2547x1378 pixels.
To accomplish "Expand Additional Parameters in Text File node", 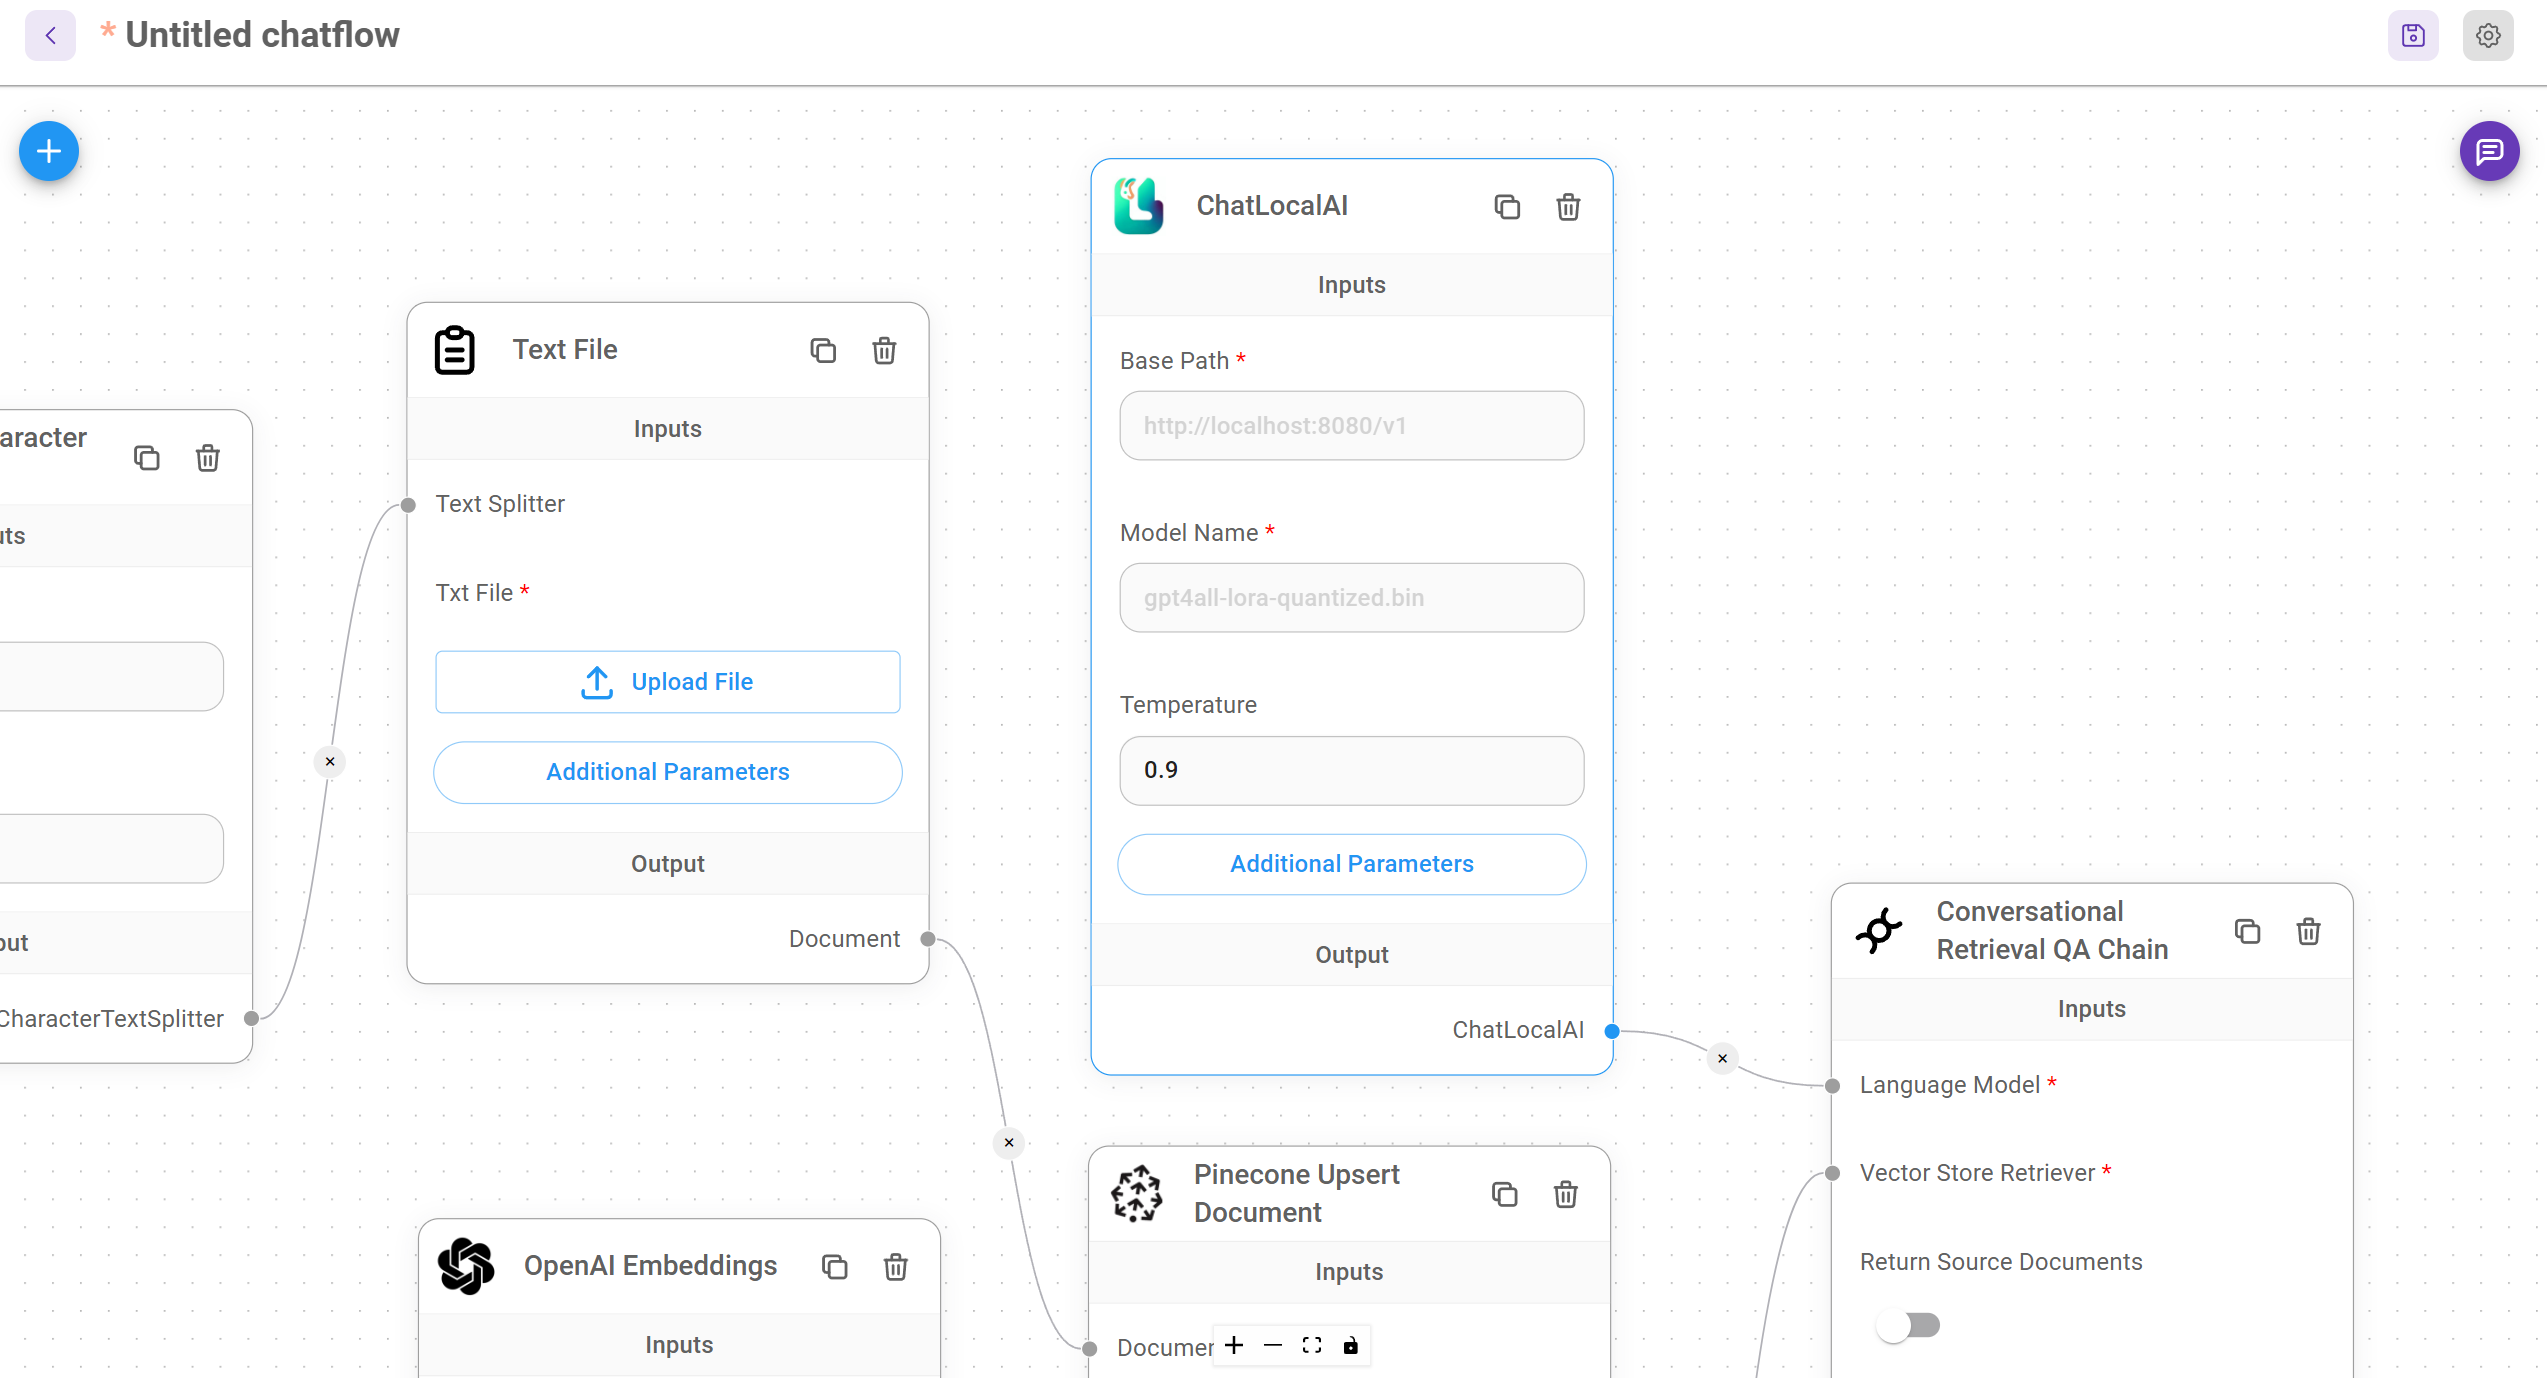I will coord(667,772).
